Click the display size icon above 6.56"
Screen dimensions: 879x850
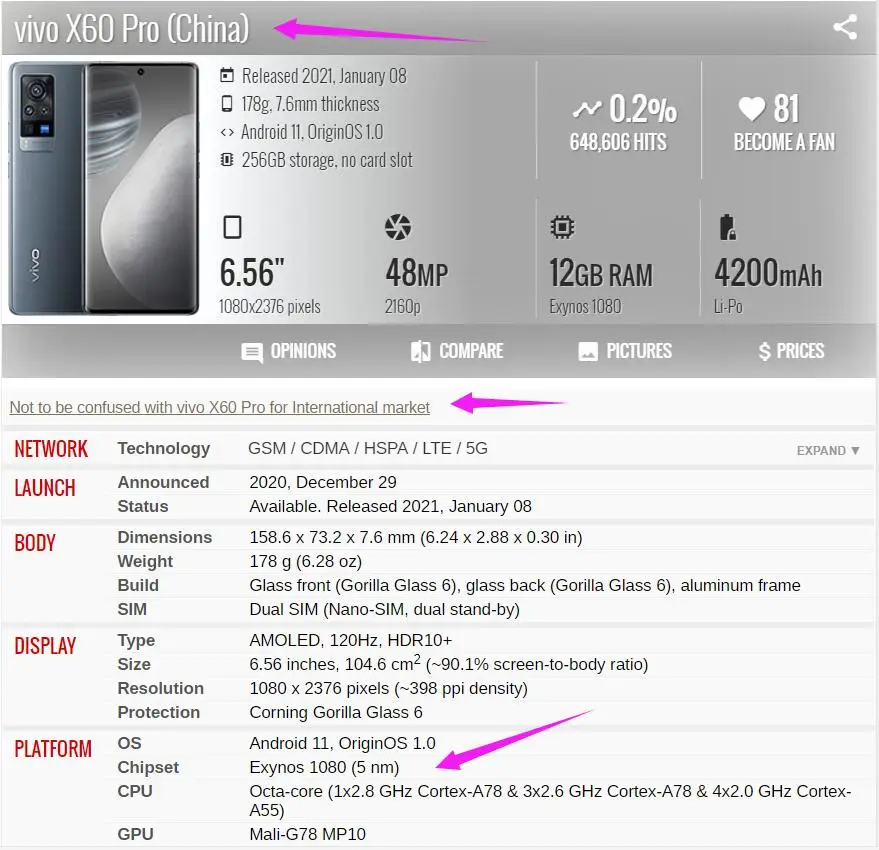pyautogui.click(x=232, y=227)
